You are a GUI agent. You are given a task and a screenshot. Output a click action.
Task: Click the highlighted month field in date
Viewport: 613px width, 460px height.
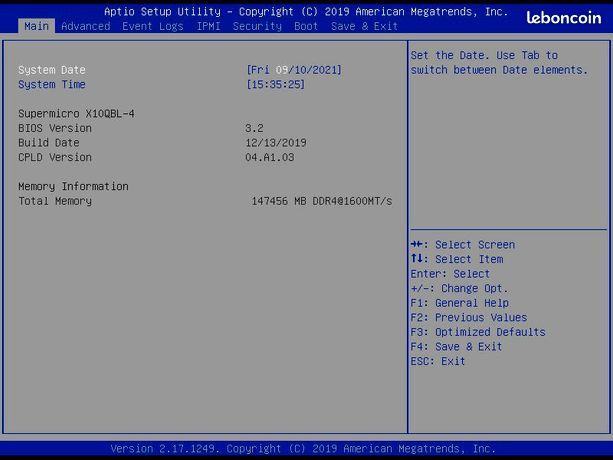click(281, 70)
